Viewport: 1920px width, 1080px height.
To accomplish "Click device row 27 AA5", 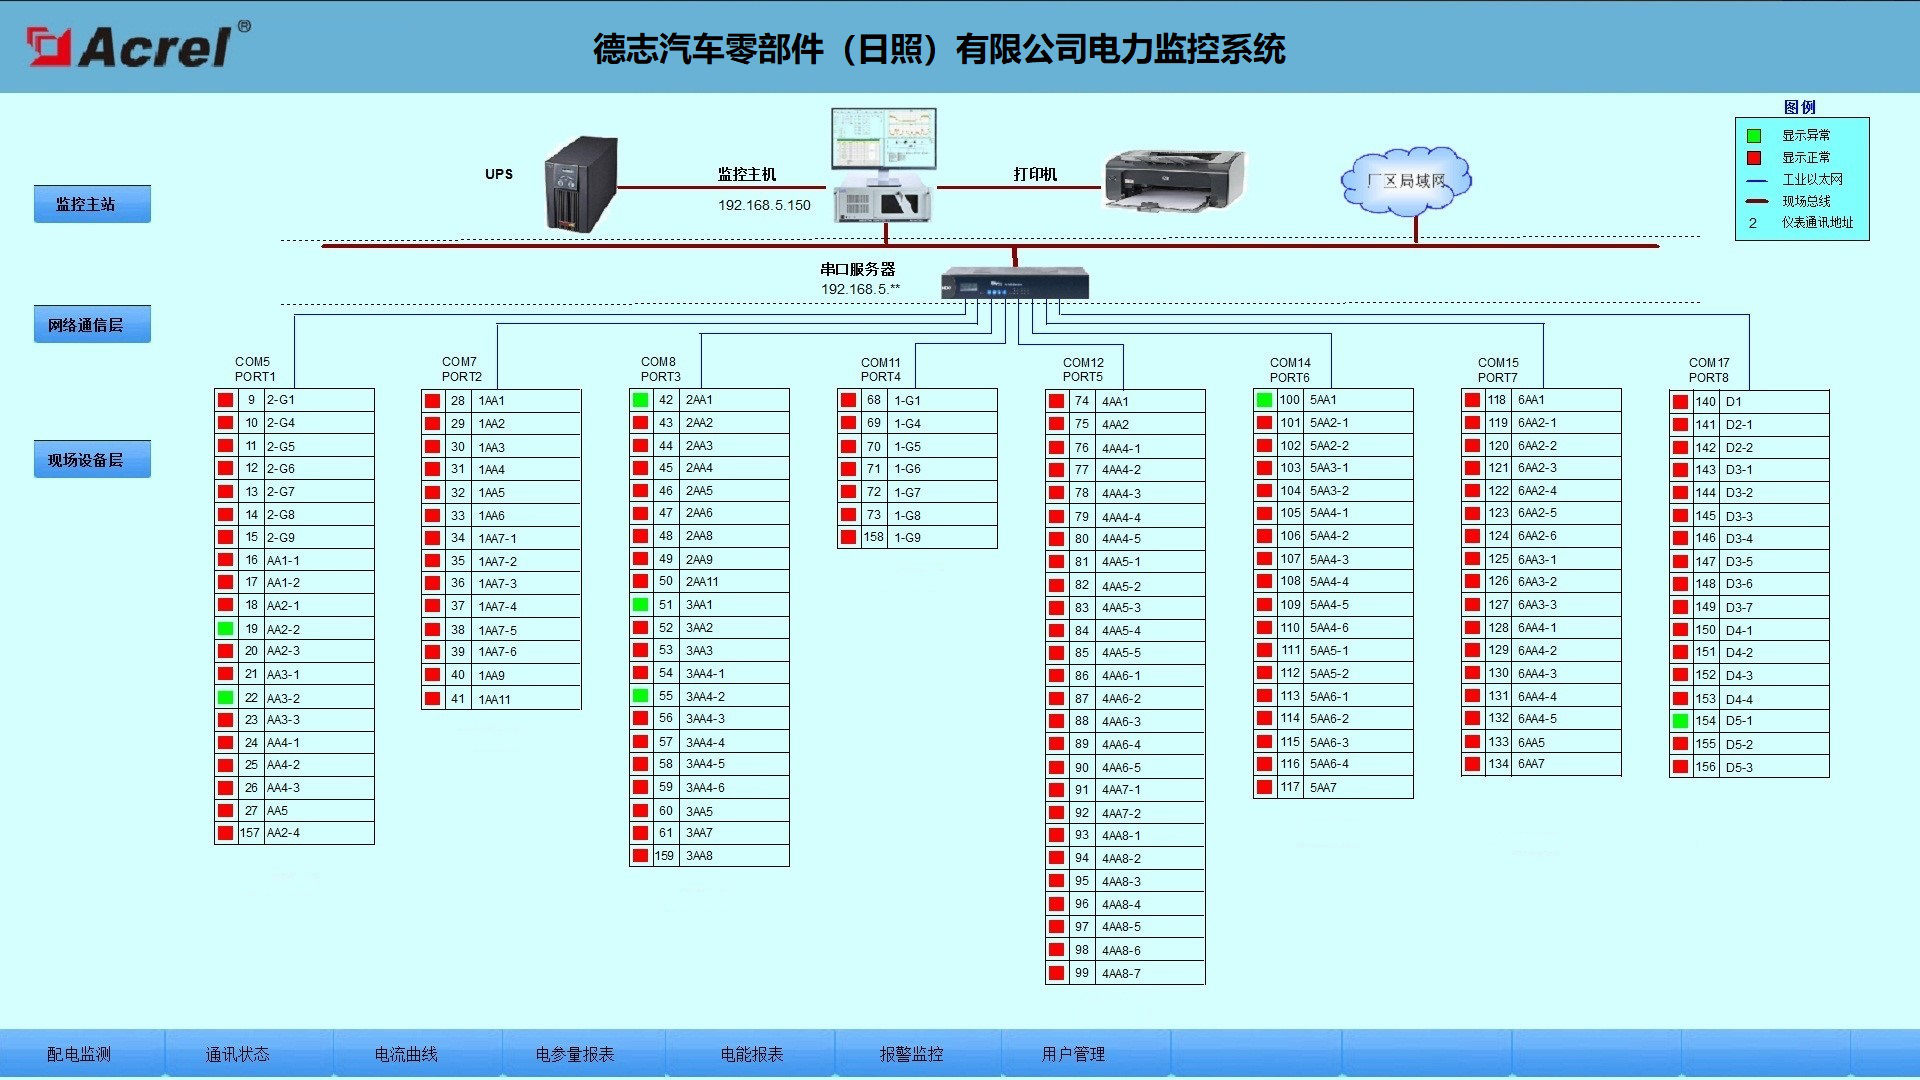I will (294, 811).
